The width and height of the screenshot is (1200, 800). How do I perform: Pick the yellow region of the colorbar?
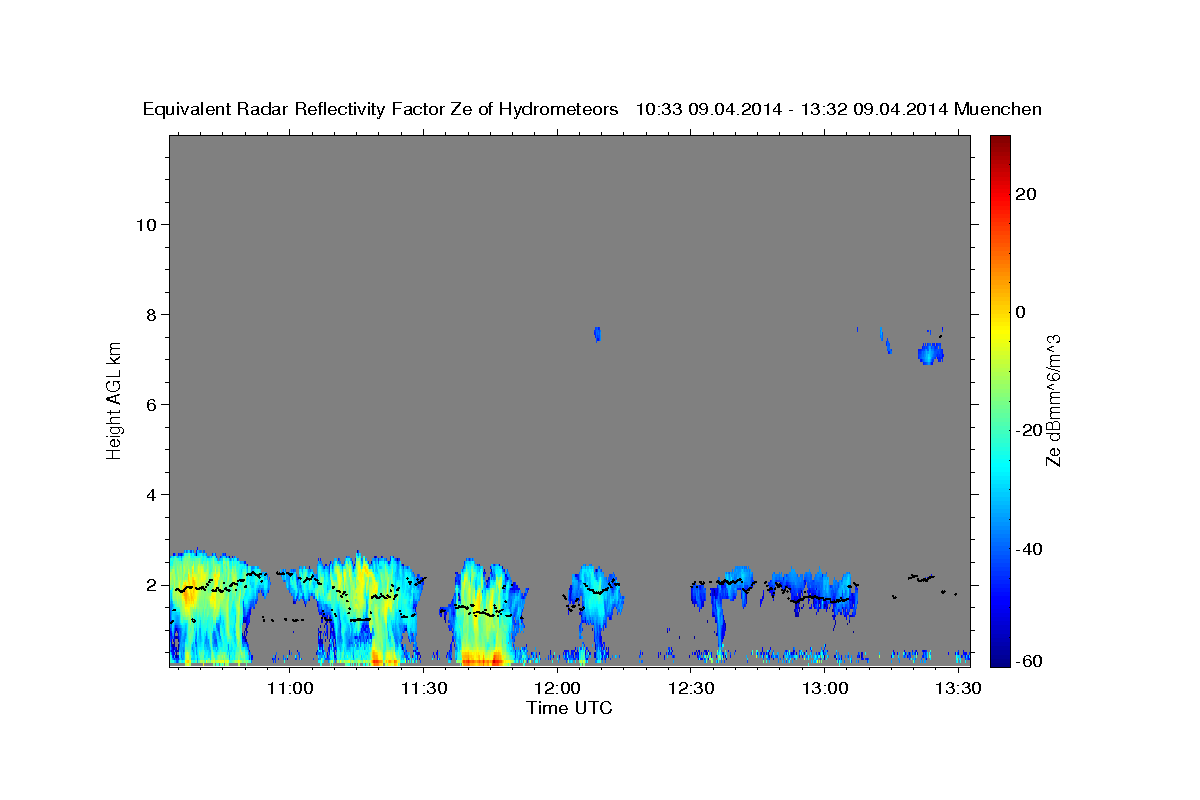click(x=1000, y=330)
